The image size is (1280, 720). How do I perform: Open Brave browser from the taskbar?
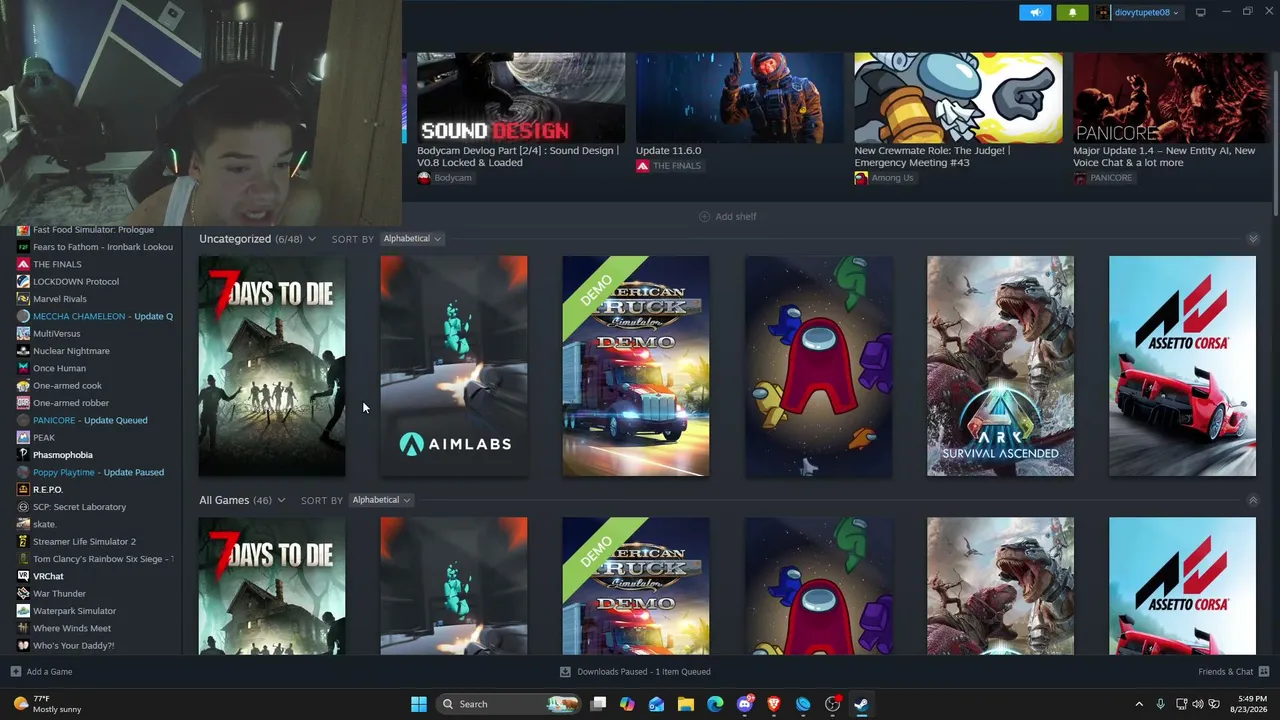pyautogui.click(x=774, y=704)
